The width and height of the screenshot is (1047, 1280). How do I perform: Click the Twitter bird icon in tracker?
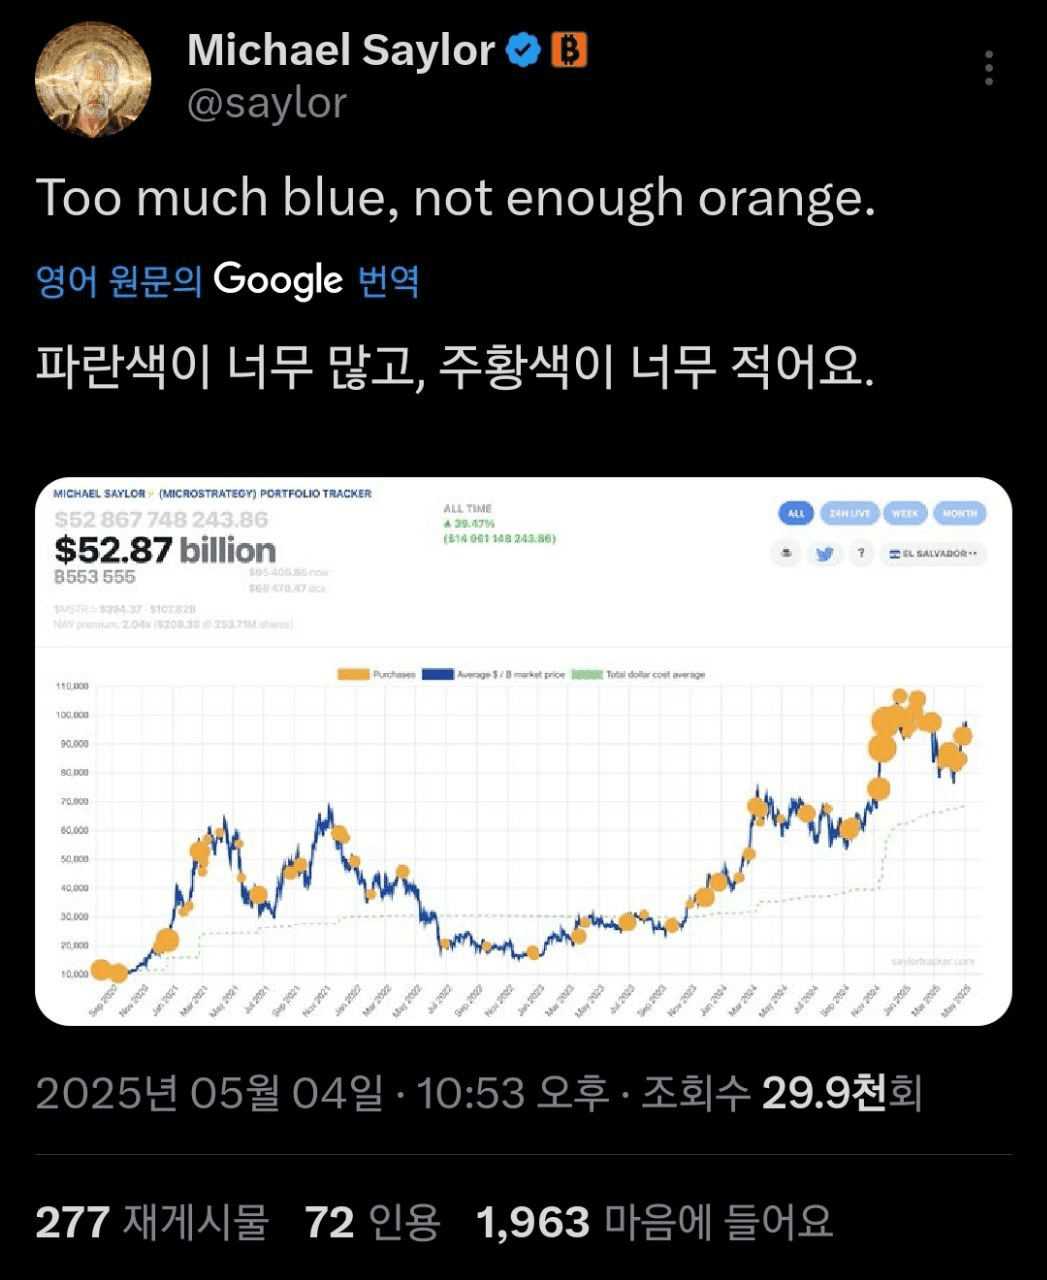click(x=824, y=553)
